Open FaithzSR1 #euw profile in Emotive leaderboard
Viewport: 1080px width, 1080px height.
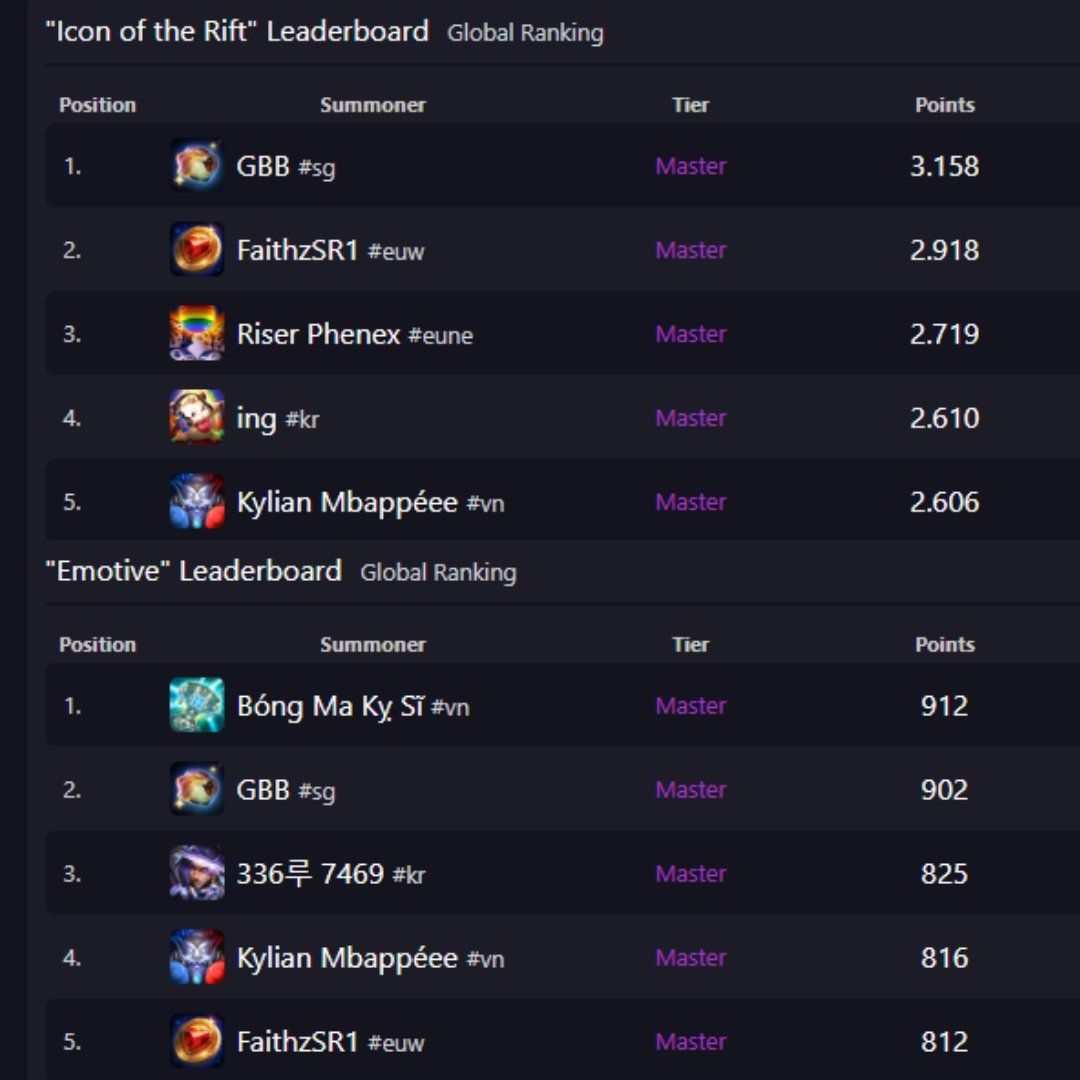click(x=331, y=1042)
